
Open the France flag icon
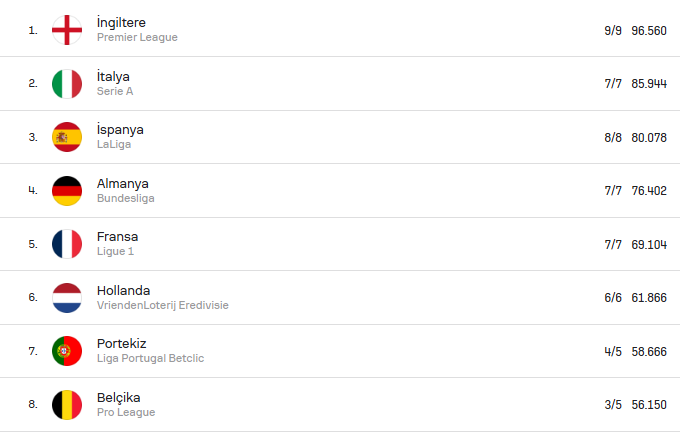click(x=67, y=244)
